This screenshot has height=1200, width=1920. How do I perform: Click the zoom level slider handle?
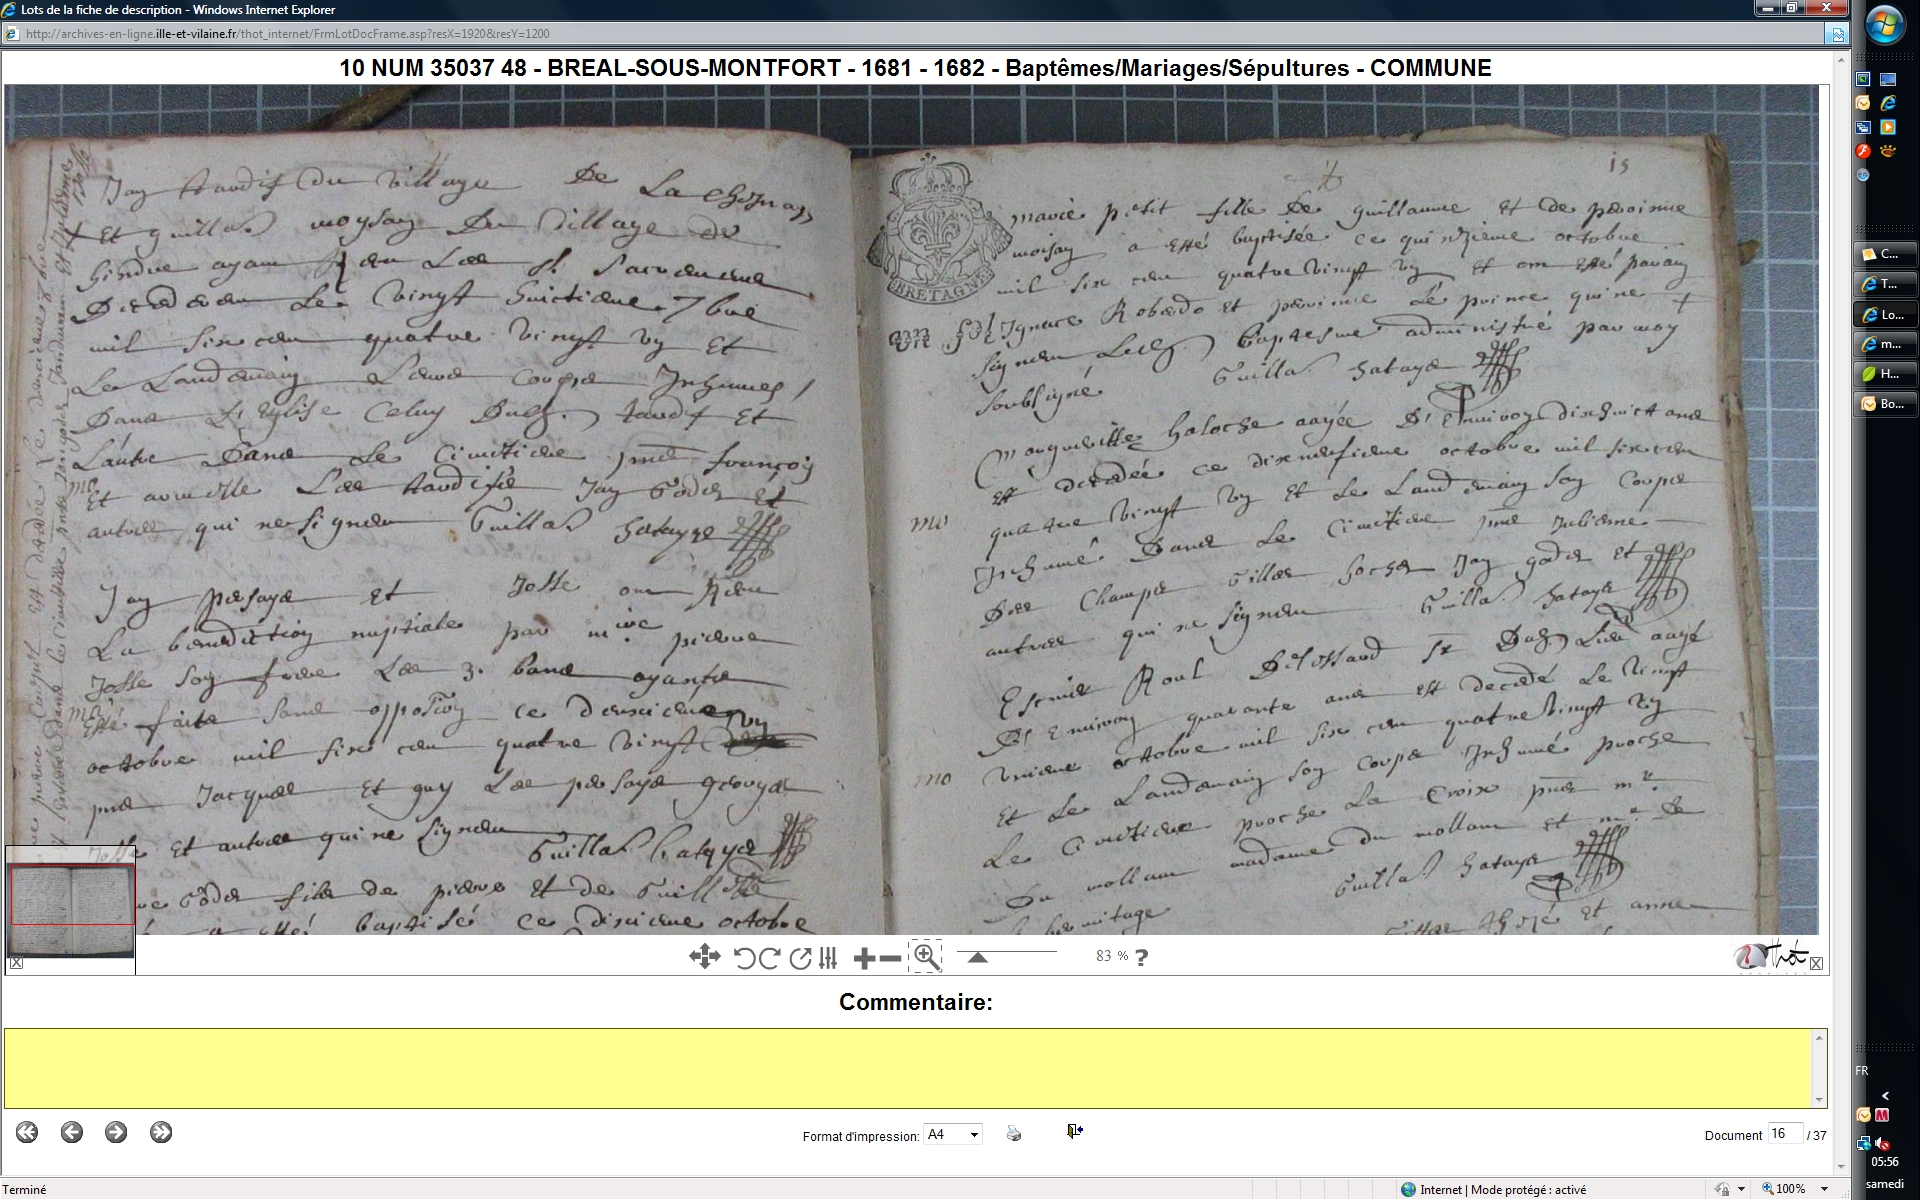click(978, 958)
